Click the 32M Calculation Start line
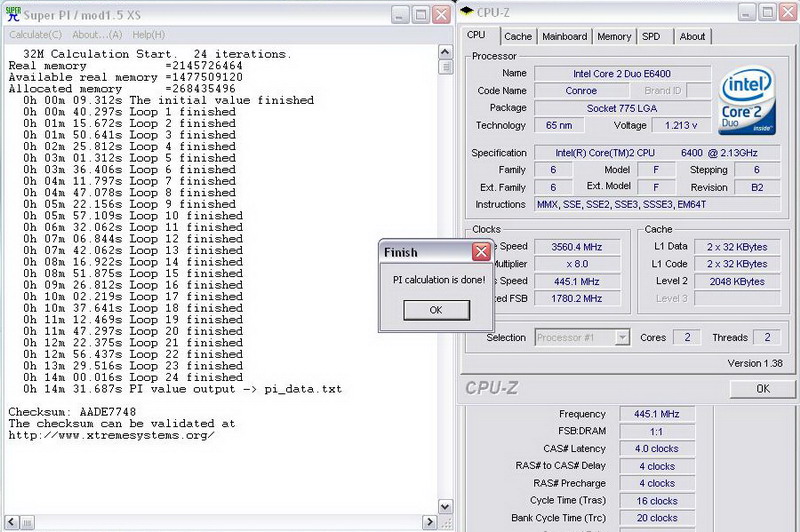Screen dimensions: 800x532 point(157,54)
